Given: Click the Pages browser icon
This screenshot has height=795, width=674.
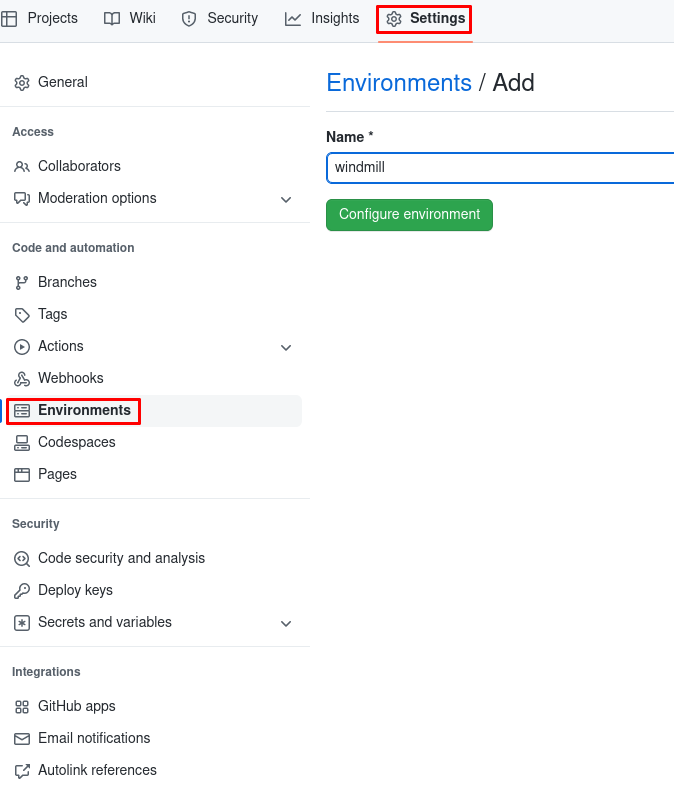Looking at the screenshot, I should click(22, 475).
